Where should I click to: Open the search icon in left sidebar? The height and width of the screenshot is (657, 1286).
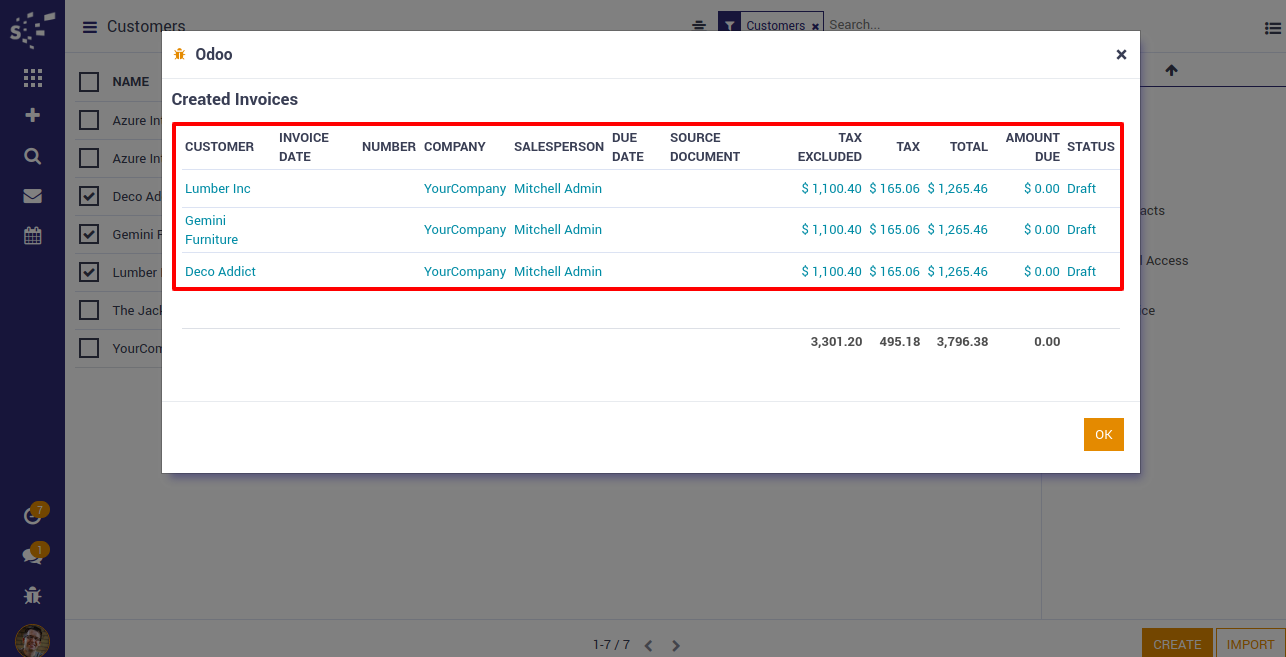pyautogui.click(x=32, y=156)
